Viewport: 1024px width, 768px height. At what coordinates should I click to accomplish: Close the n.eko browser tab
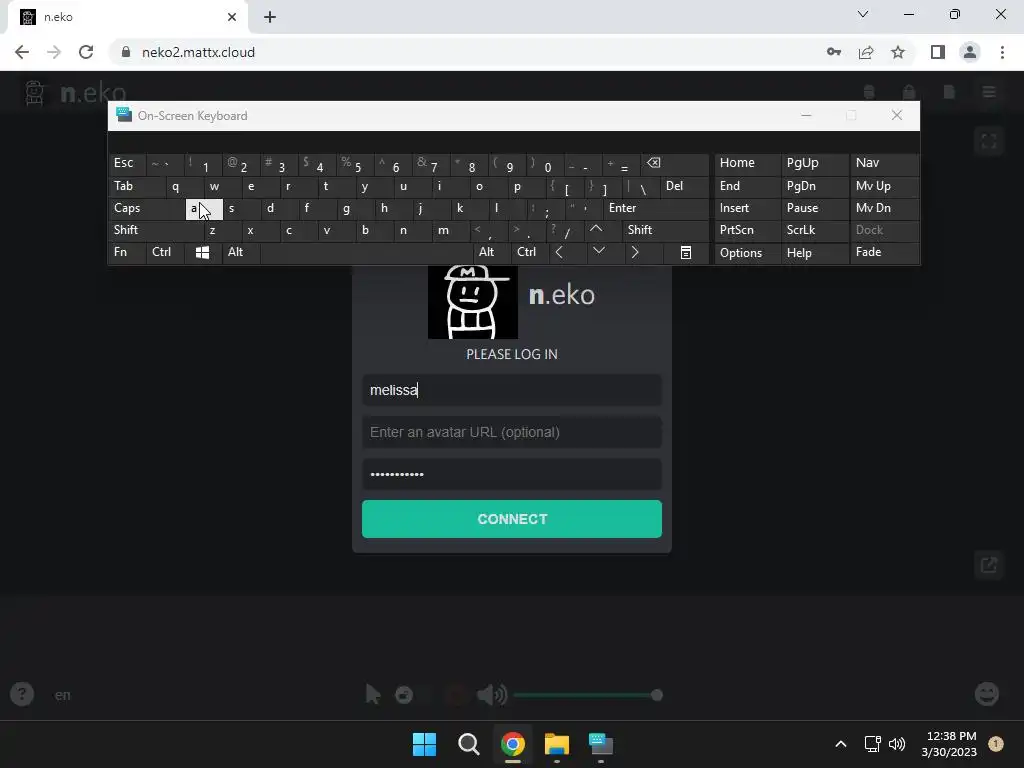[232, 17]
